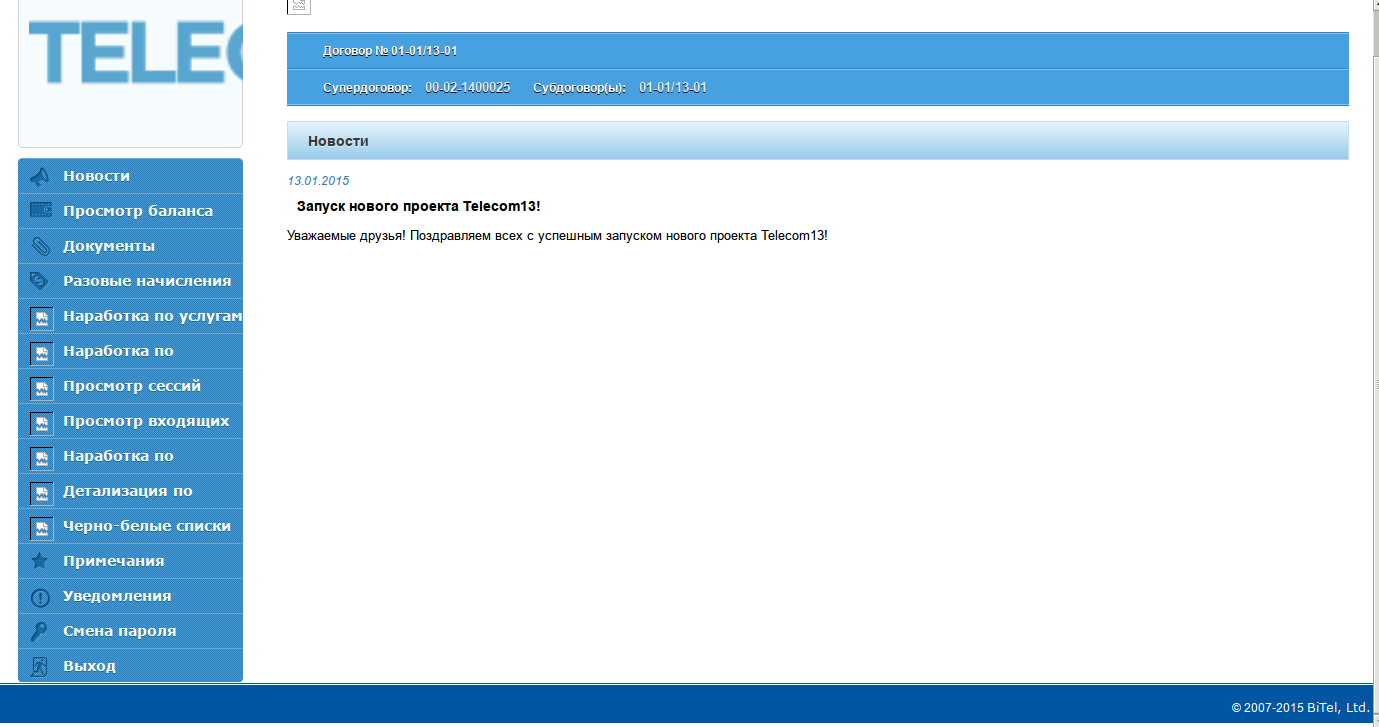Select Детализация по in the sidebar

pyautogui.click(x=130, y=491)
